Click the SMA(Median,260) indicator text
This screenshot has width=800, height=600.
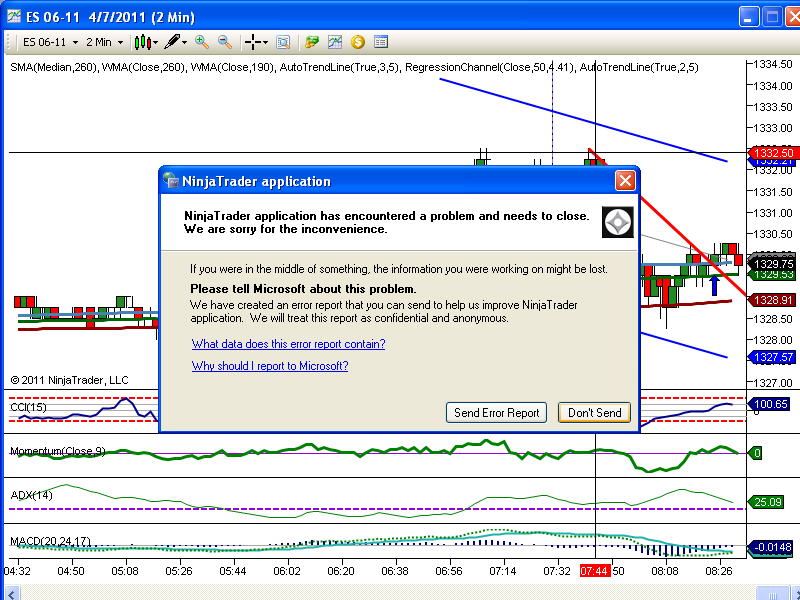tap(53, 67)
